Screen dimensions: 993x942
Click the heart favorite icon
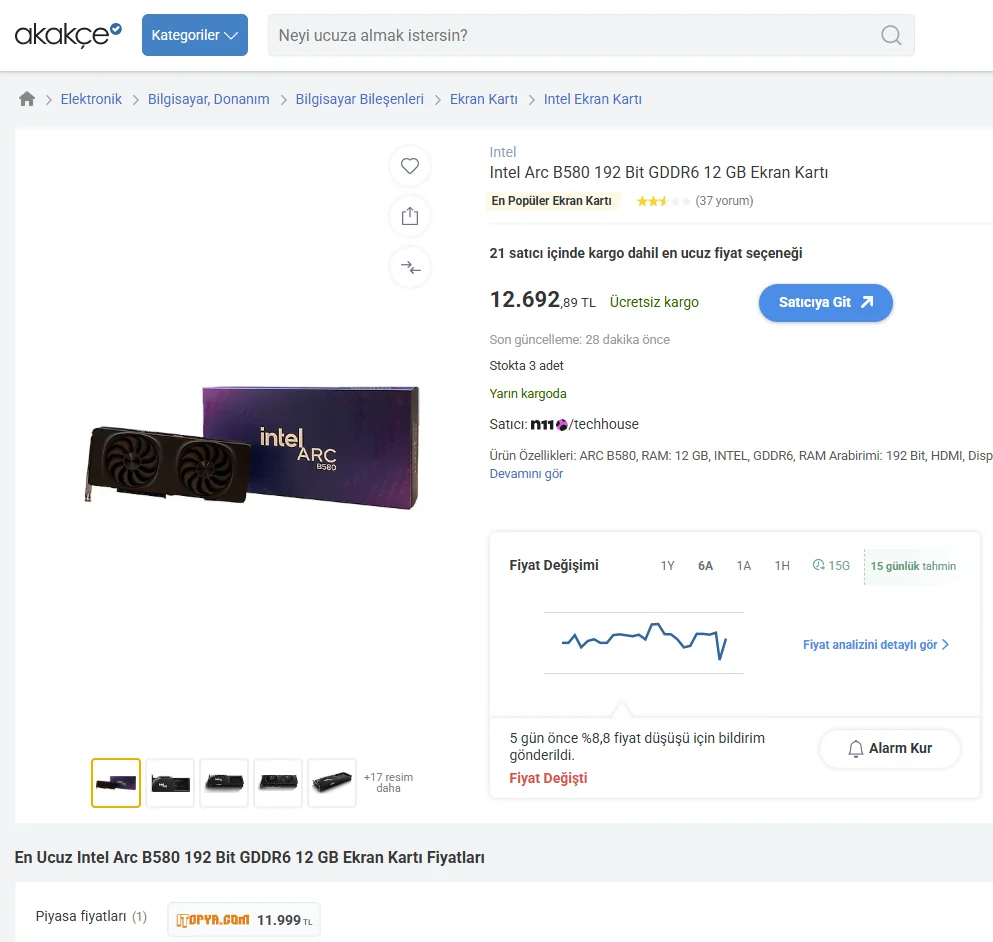pos(410,166)
